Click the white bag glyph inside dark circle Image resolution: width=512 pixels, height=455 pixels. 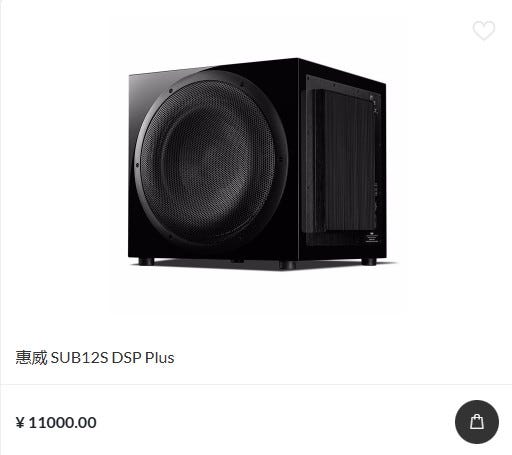[477, 422]
